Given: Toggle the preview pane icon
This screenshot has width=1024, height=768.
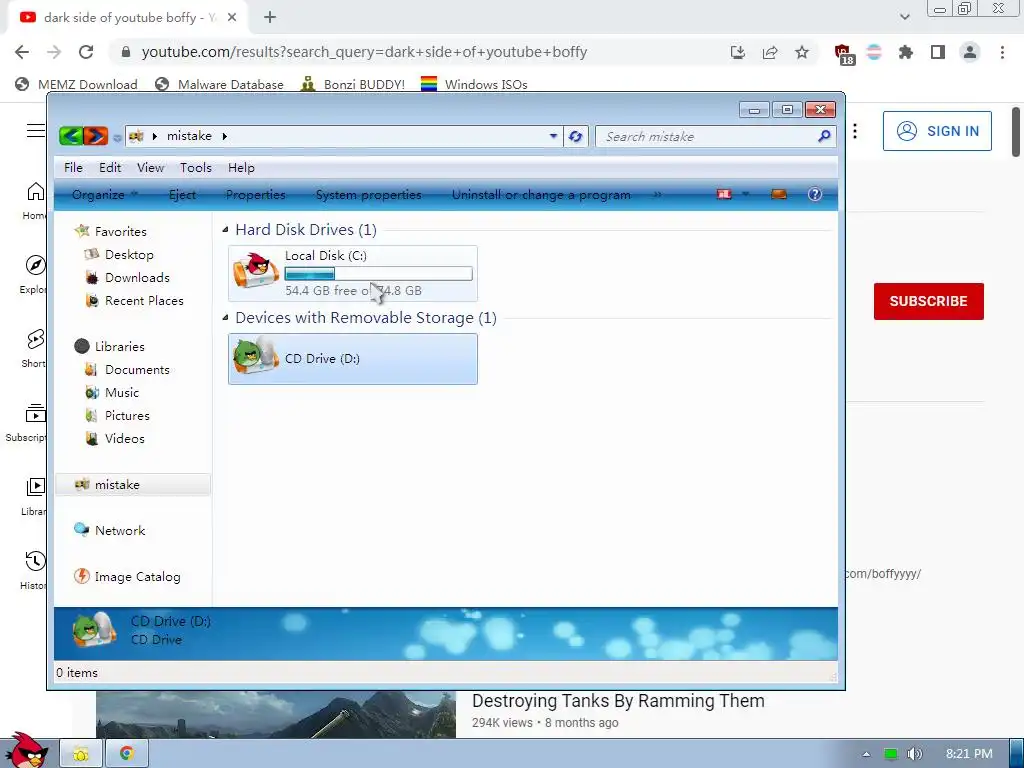Looking at the screenshot, I should click(778, 195).
